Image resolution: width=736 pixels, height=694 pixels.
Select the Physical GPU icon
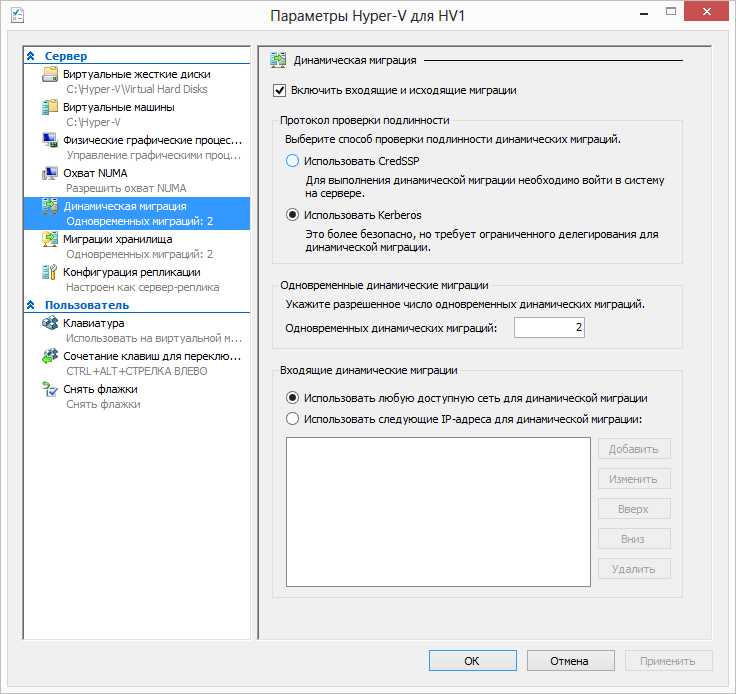click(50, 140)
